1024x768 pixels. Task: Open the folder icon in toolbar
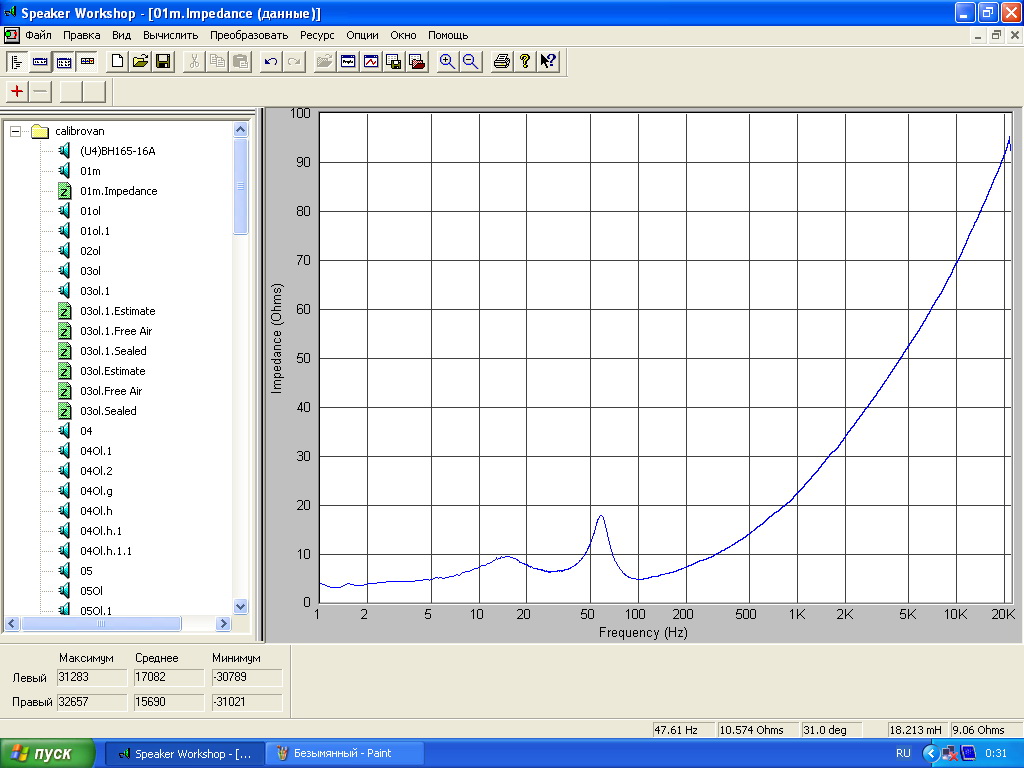click(140, 61)
